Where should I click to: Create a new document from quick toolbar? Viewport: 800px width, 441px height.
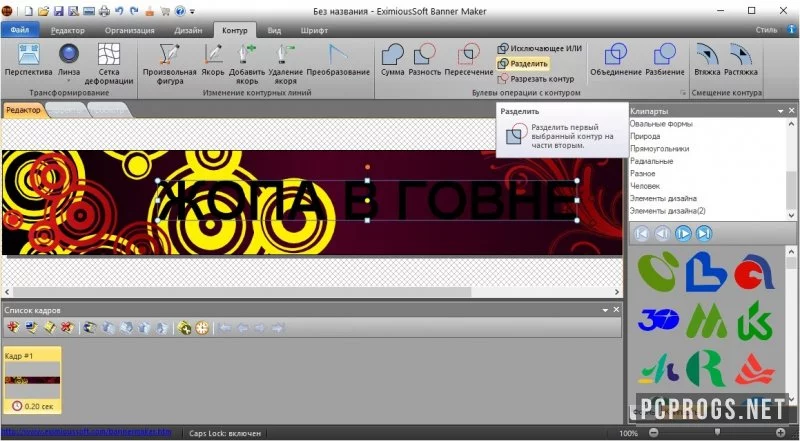point(29,11)
